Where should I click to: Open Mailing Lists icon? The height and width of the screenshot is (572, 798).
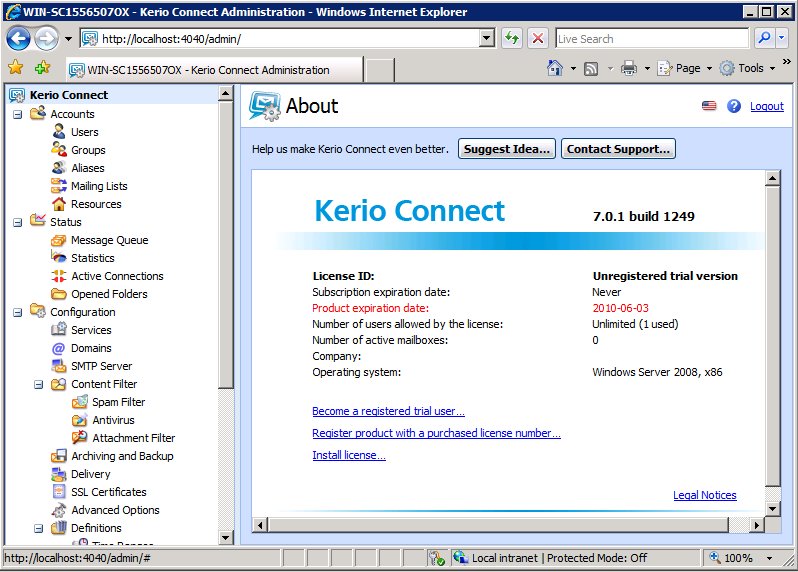[59, 186]
